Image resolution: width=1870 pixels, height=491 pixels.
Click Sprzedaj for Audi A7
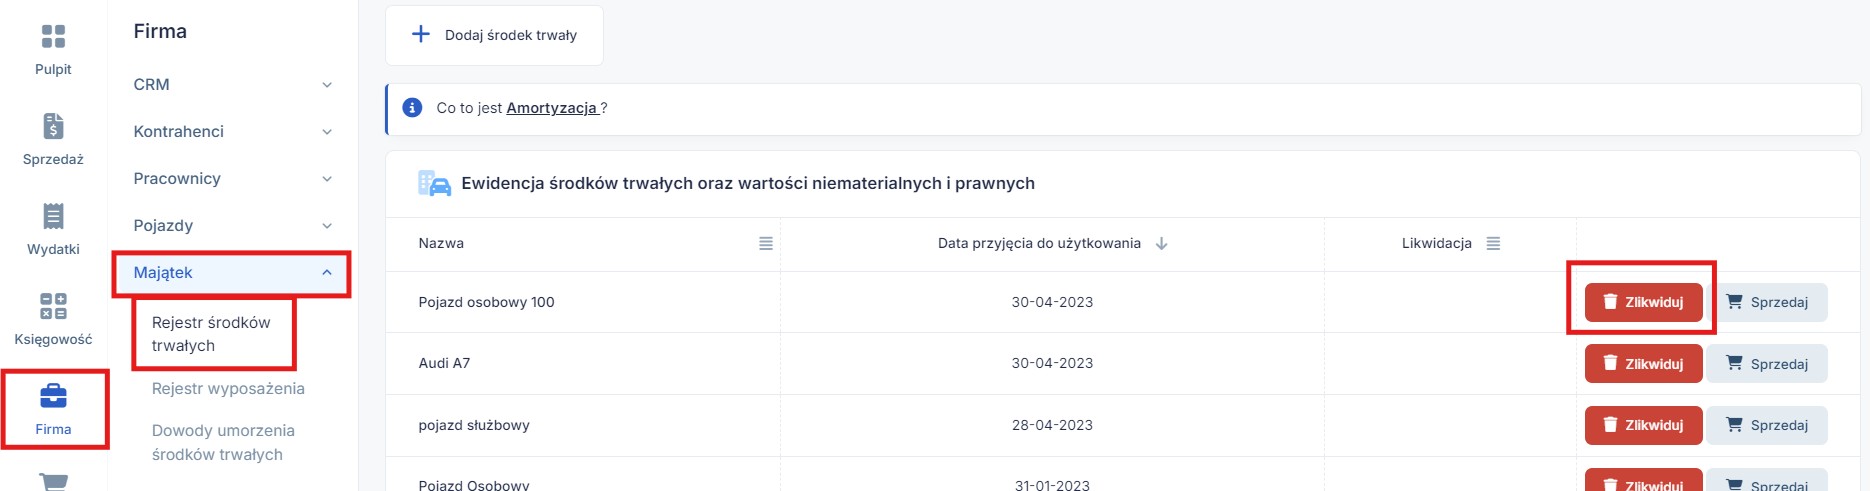click(x=1767, y=364)
